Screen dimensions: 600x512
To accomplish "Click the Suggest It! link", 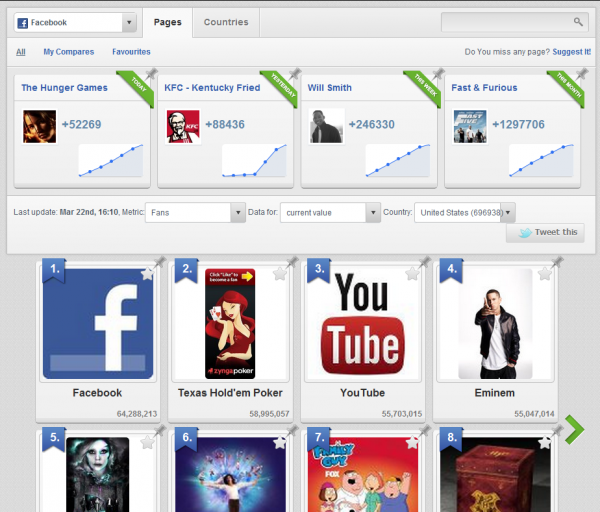I will (572, 52).
